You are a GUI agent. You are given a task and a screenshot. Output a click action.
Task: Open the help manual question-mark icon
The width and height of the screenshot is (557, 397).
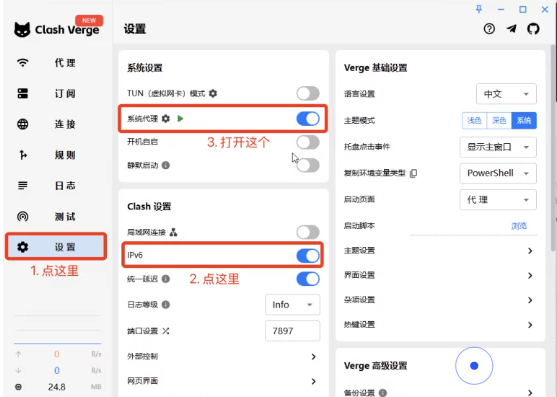pos(489,29)
